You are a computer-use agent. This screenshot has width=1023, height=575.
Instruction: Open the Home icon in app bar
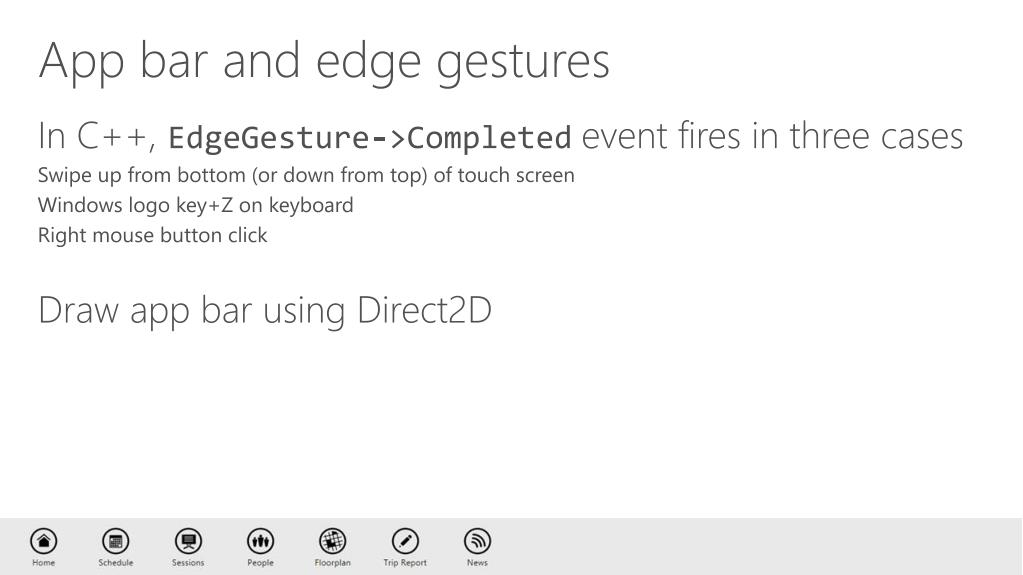44,541
